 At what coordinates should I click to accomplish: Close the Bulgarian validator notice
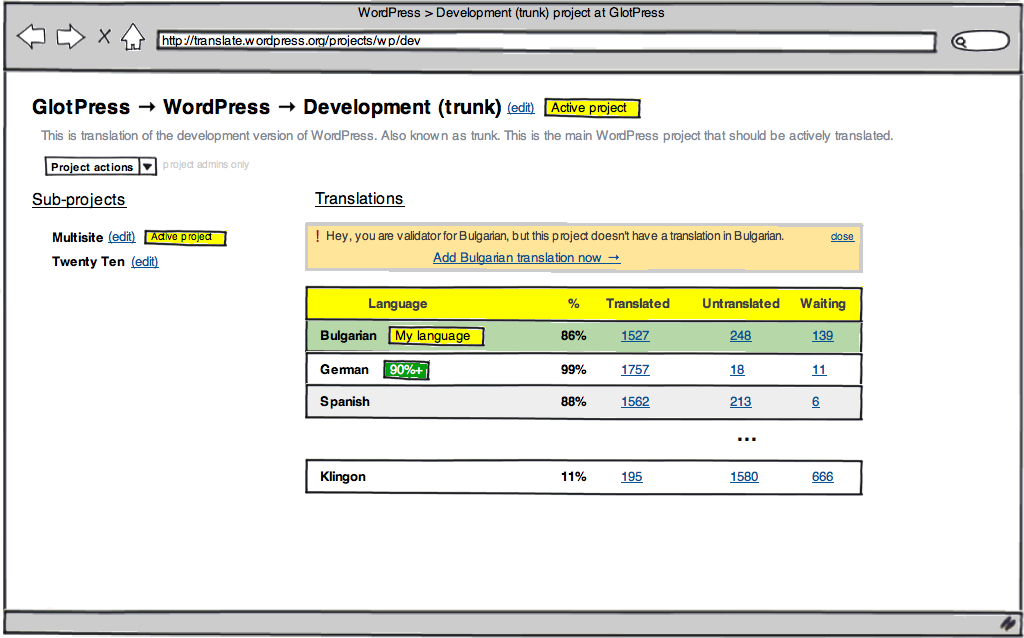click(842, 237)
